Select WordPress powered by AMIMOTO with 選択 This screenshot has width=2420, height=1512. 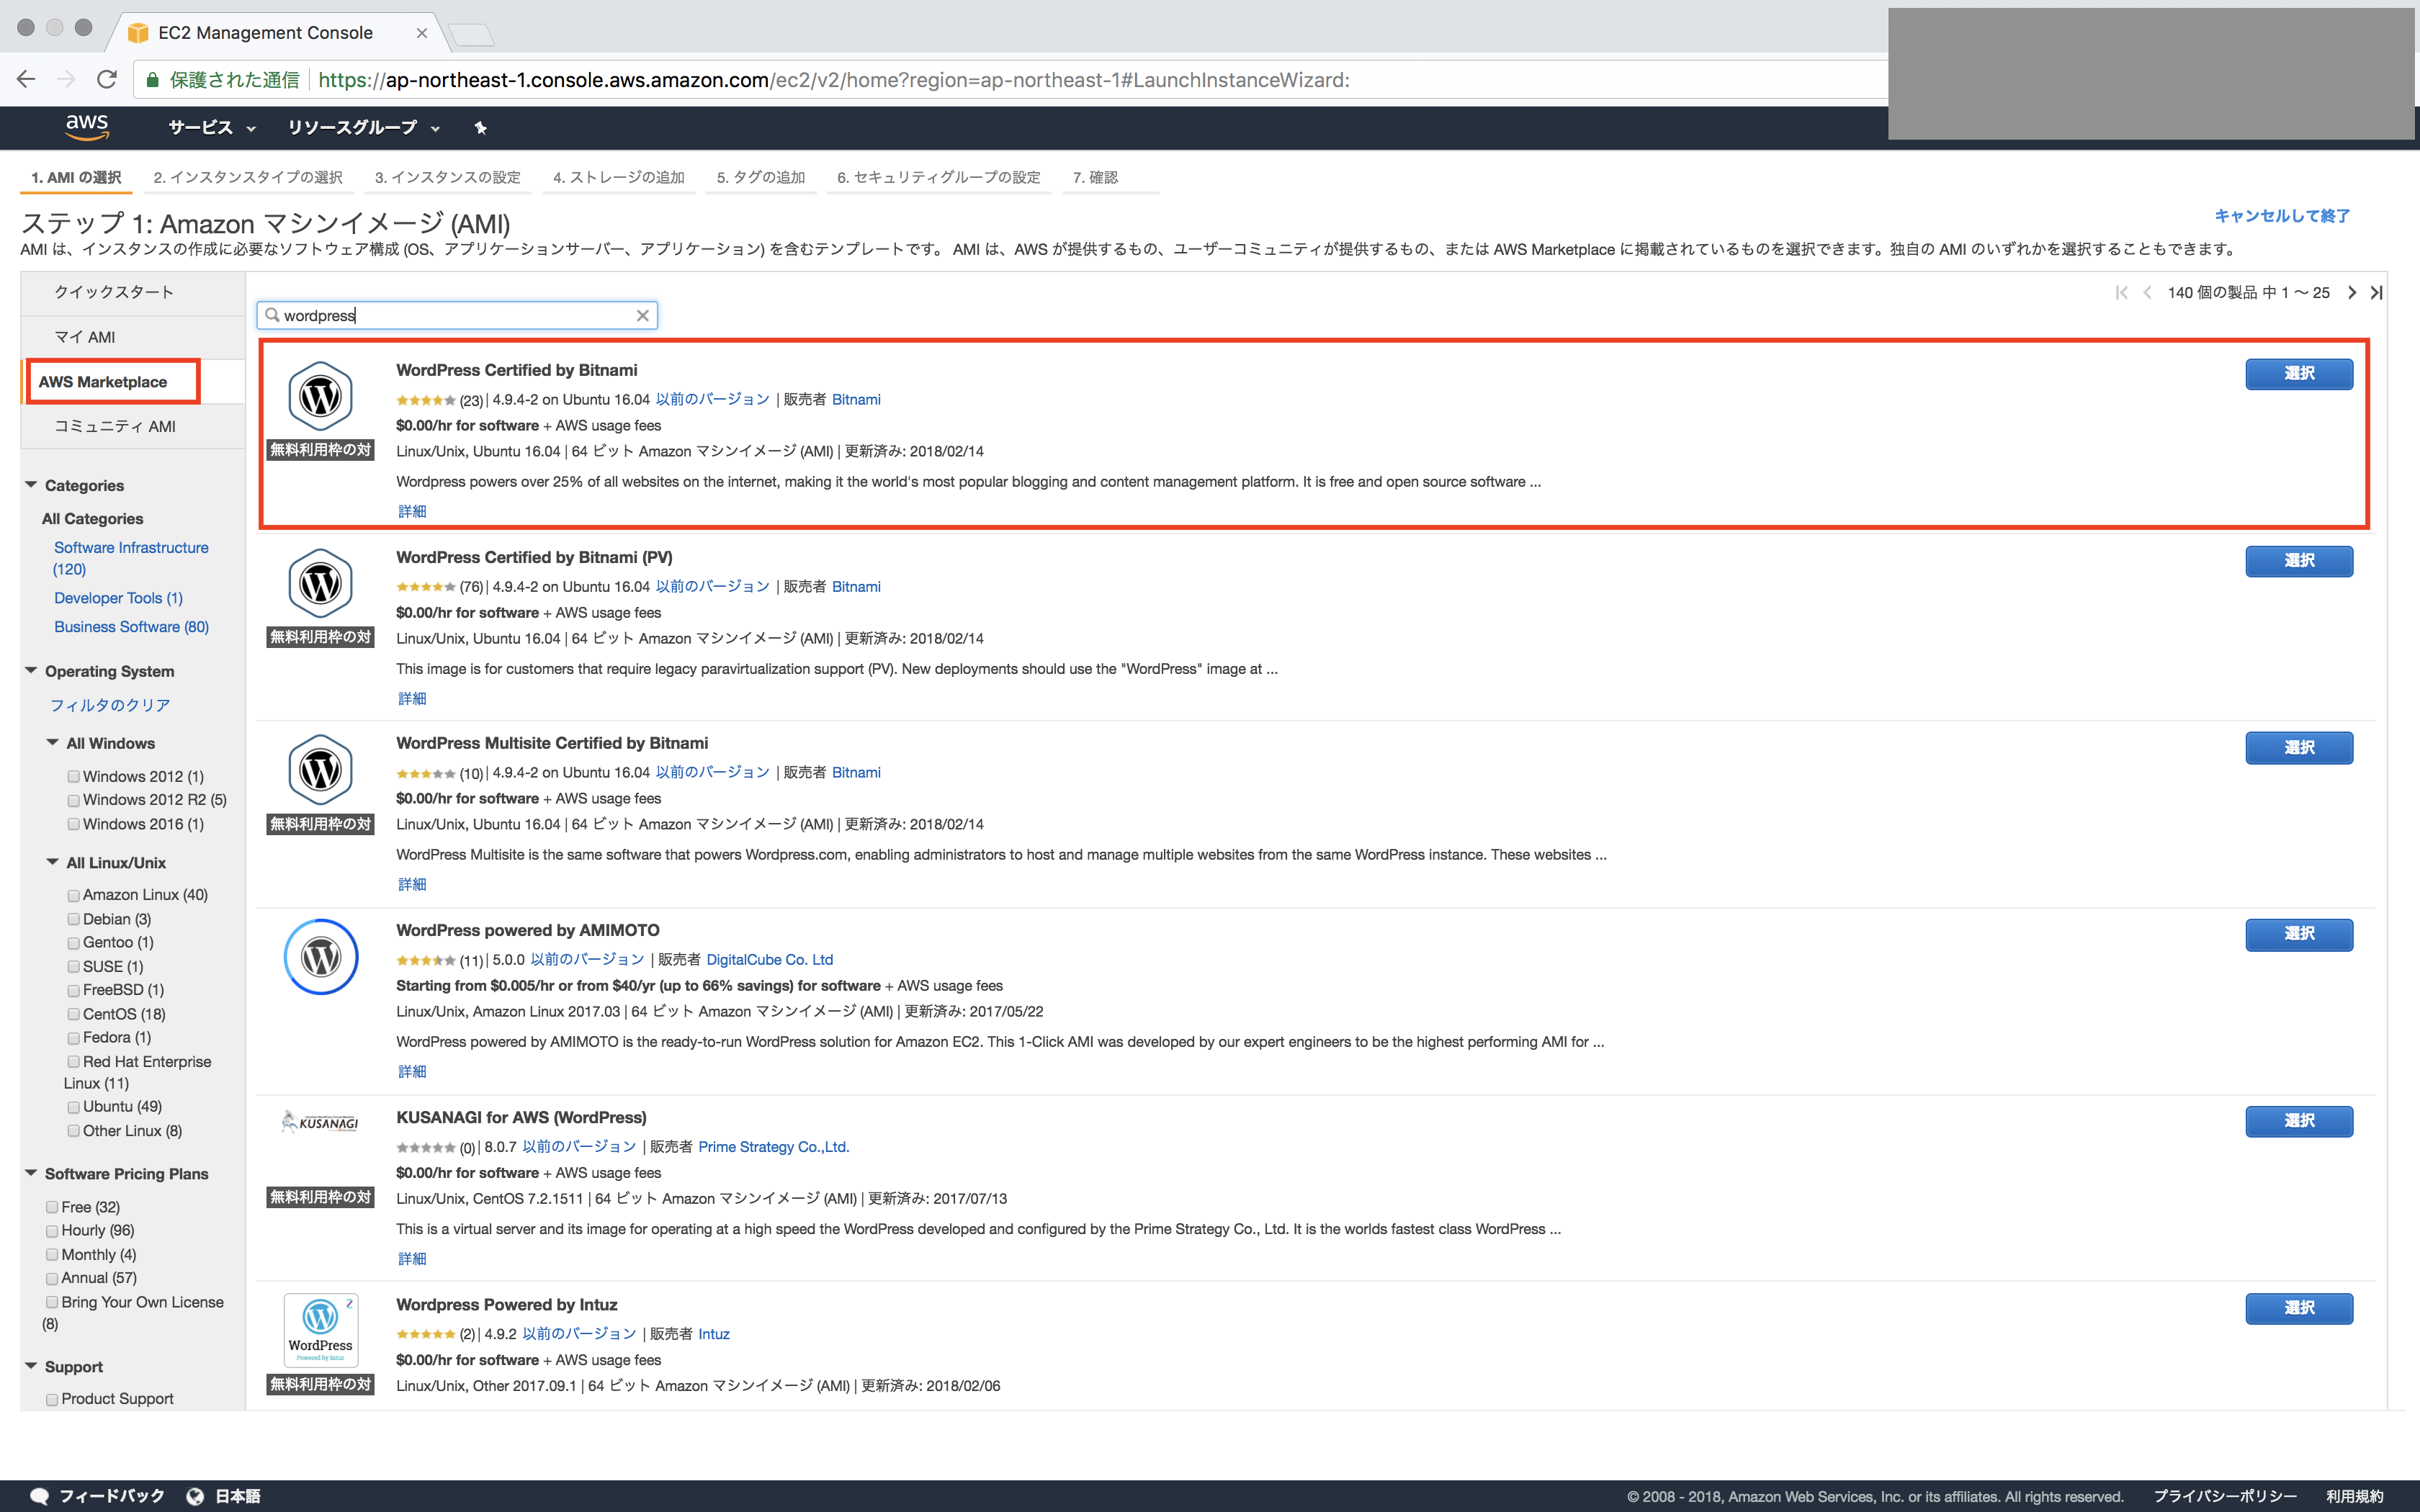[x=2298, y=934]
